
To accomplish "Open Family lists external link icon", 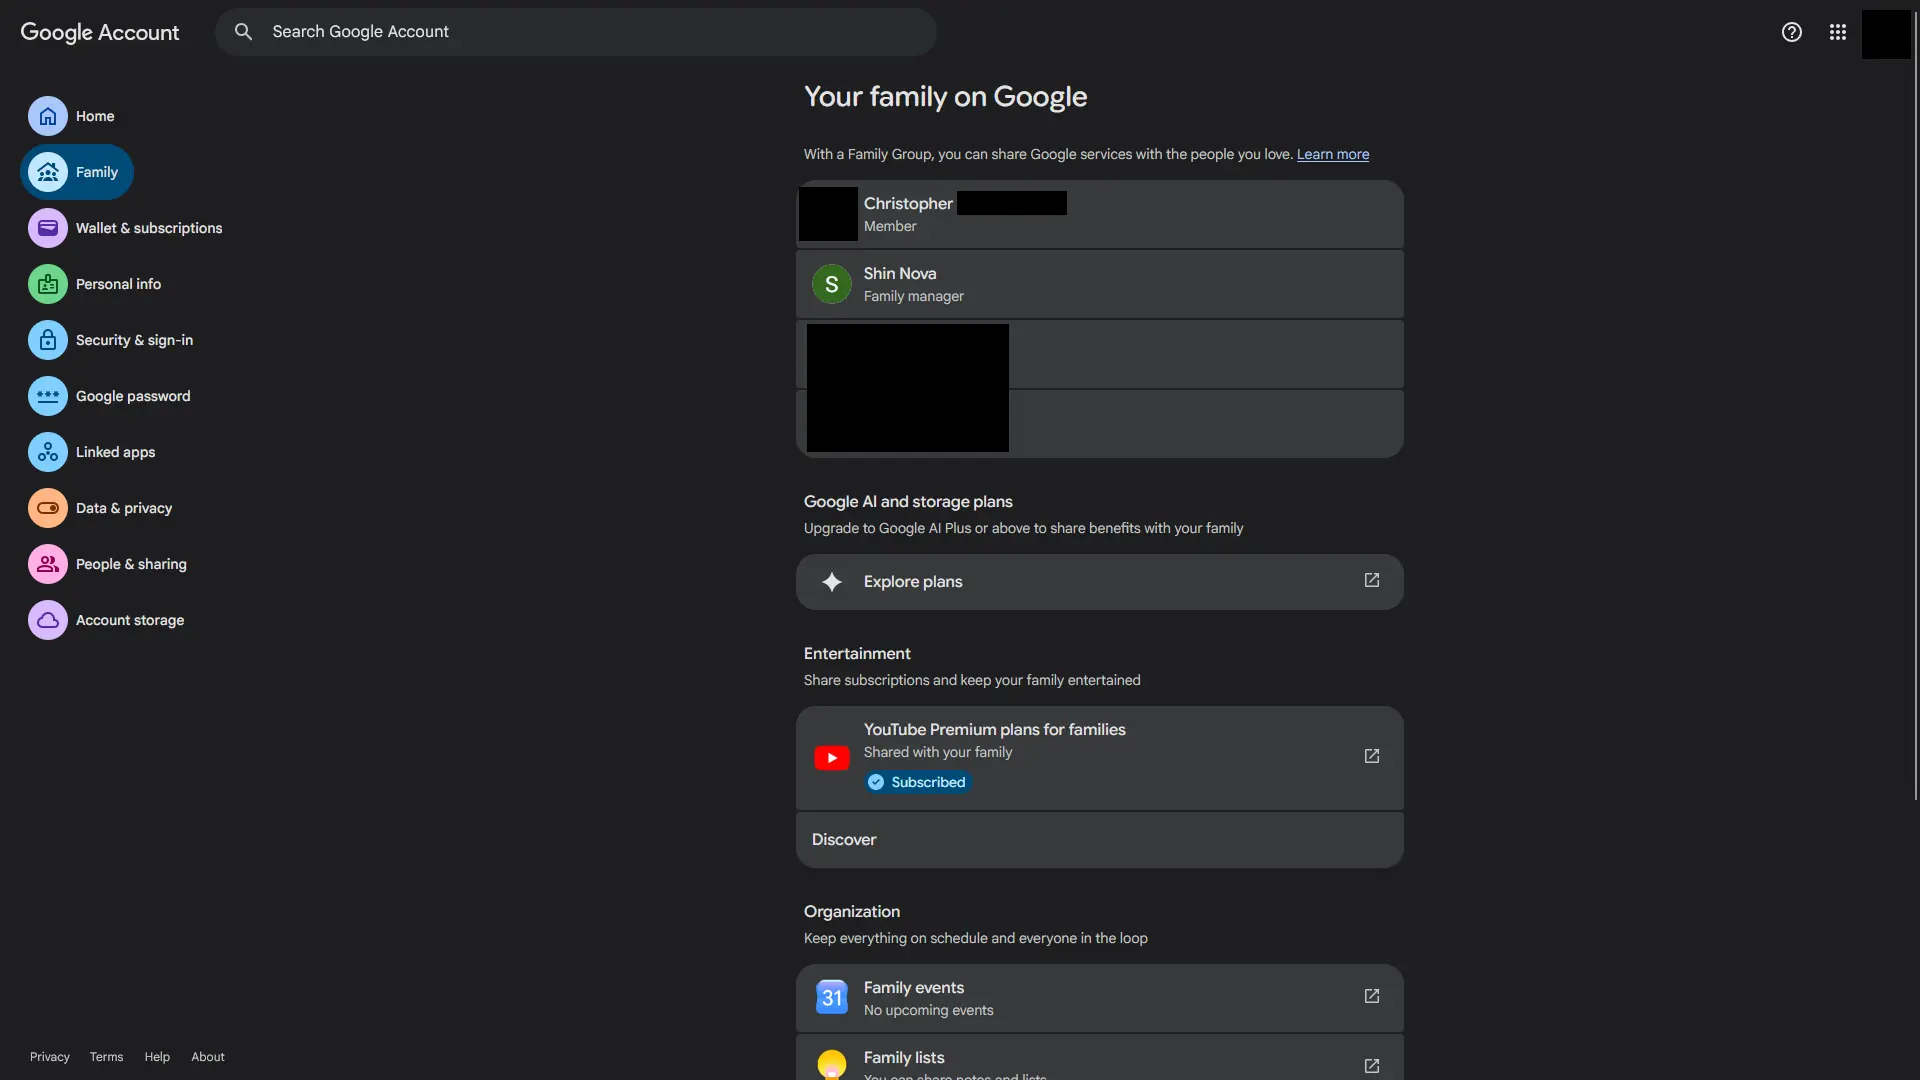I will click(1372, 1066).
